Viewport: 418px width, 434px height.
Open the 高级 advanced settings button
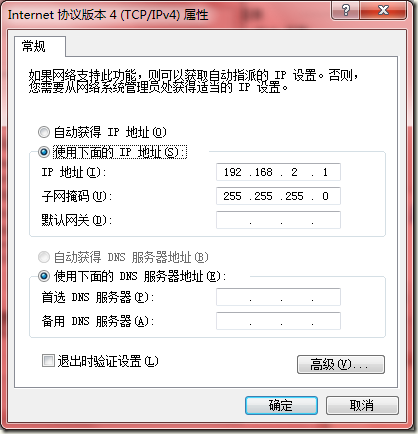[x=341, y=364]
